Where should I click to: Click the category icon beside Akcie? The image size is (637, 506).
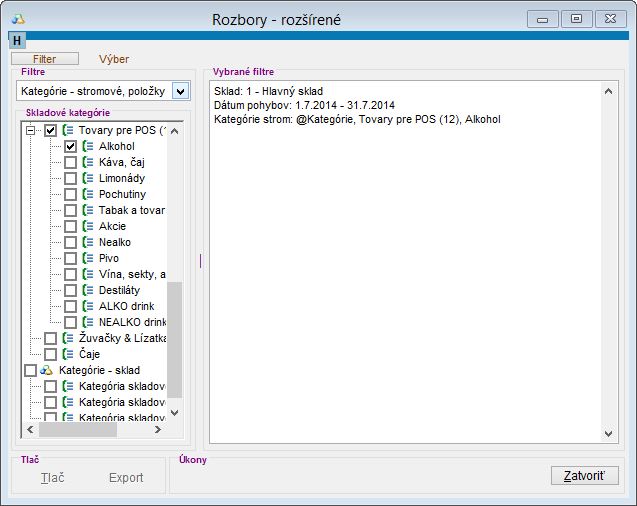88,226
